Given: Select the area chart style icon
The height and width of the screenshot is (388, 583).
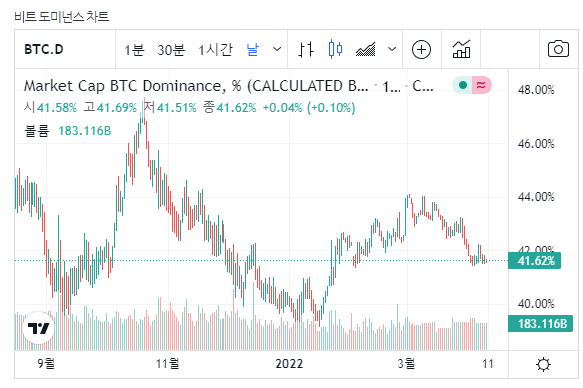Looking at the screenshot, I should click(x=365, y=49).
